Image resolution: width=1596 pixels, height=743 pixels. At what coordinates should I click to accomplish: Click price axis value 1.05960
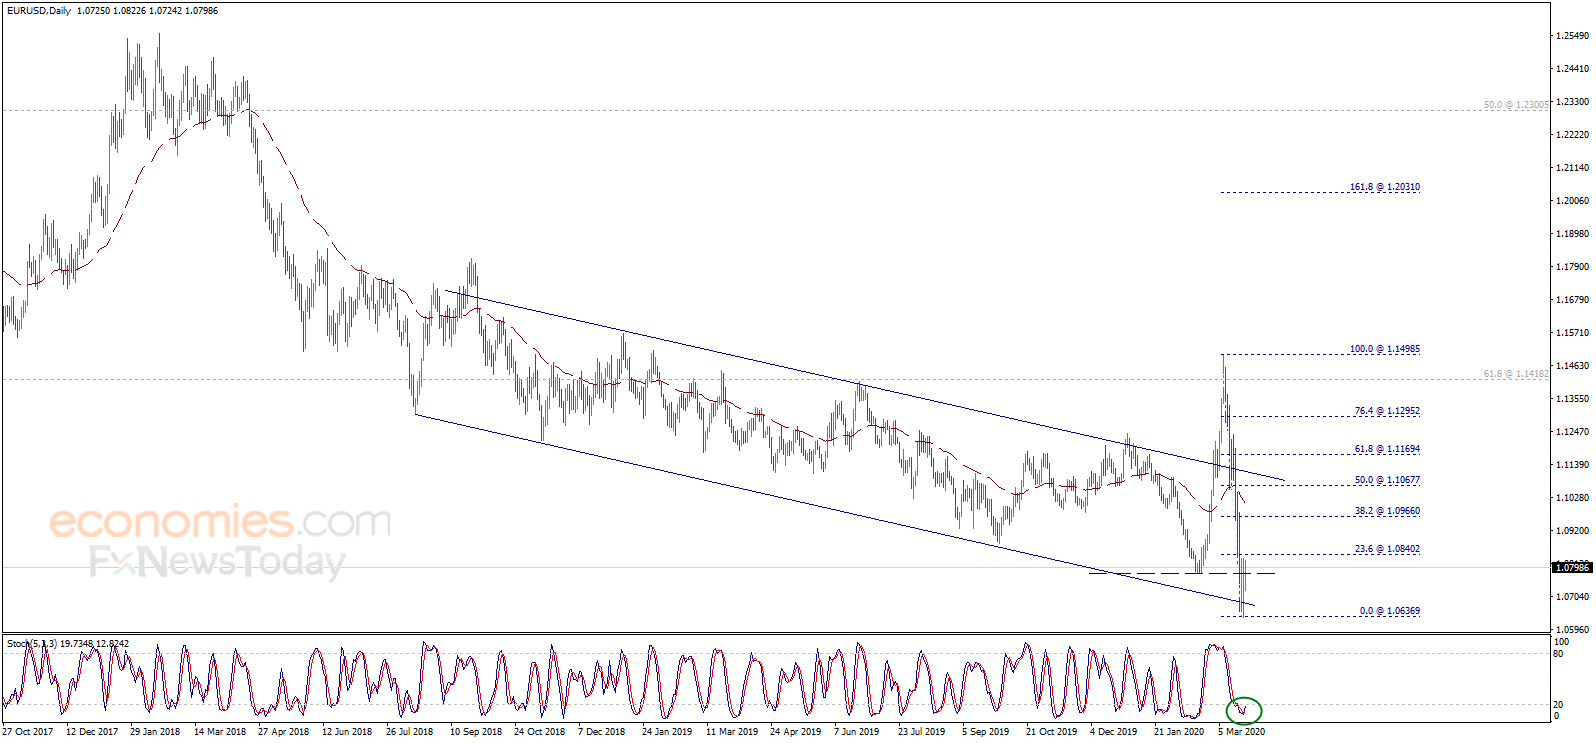(1573, 630)
